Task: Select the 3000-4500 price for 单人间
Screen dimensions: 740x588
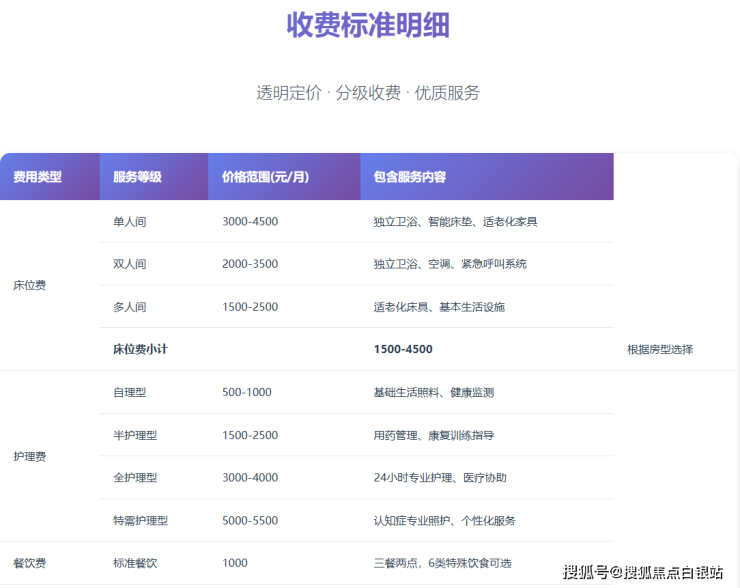Action: pos(250,221)
